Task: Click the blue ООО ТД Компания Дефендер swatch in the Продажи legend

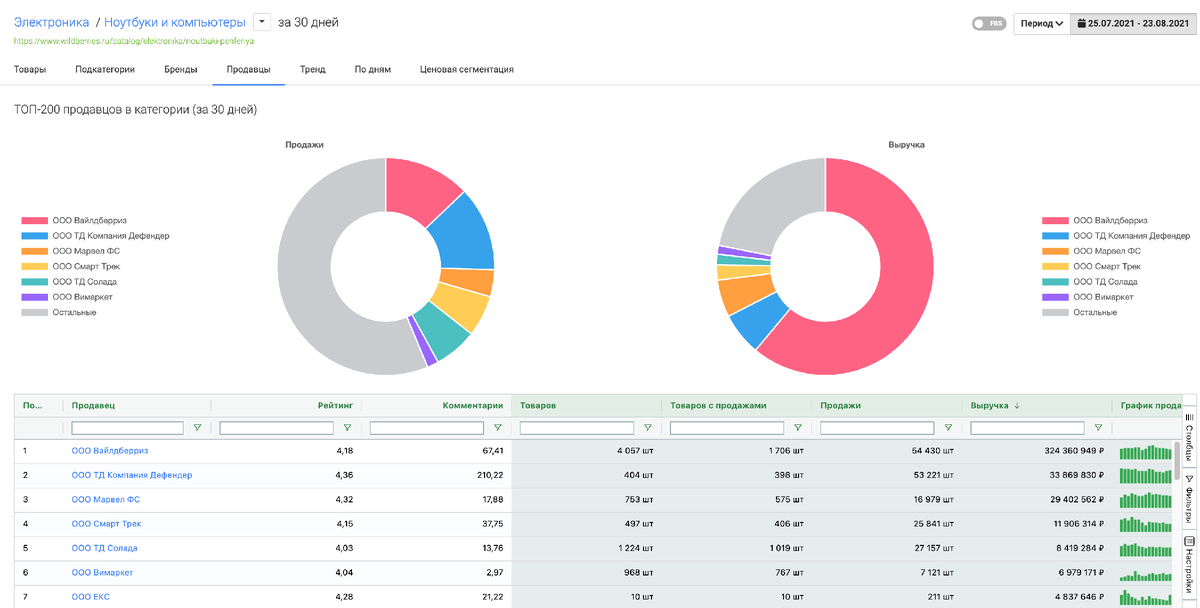Action: pyautogui.click(x=35, y=236)
